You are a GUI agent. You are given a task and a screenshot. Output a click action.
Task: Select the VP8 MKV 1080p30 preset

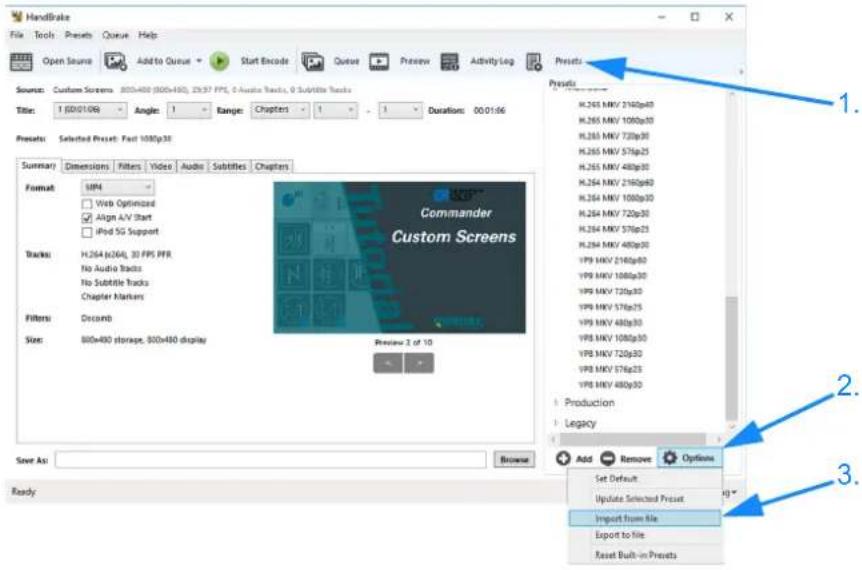(x=612, y=338)
